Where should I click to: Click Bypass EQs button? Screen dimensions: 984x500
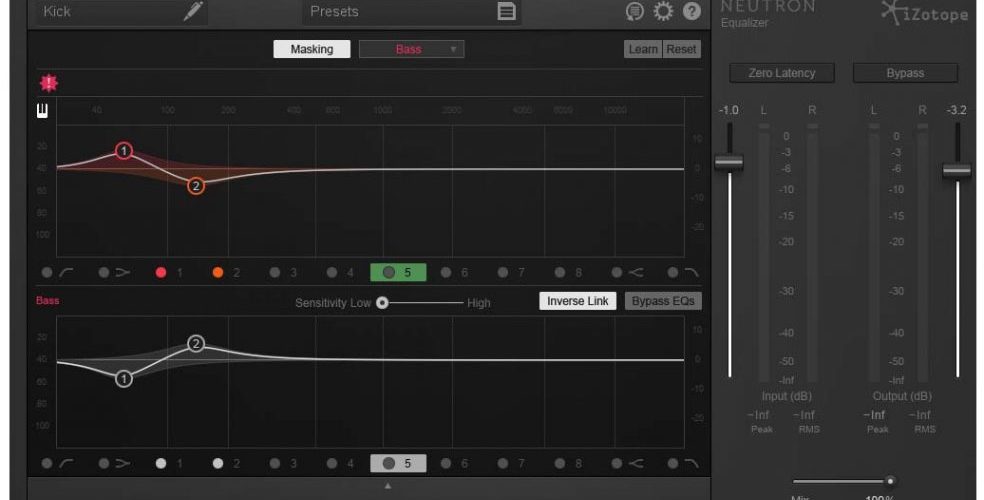[x=663, y=301]
